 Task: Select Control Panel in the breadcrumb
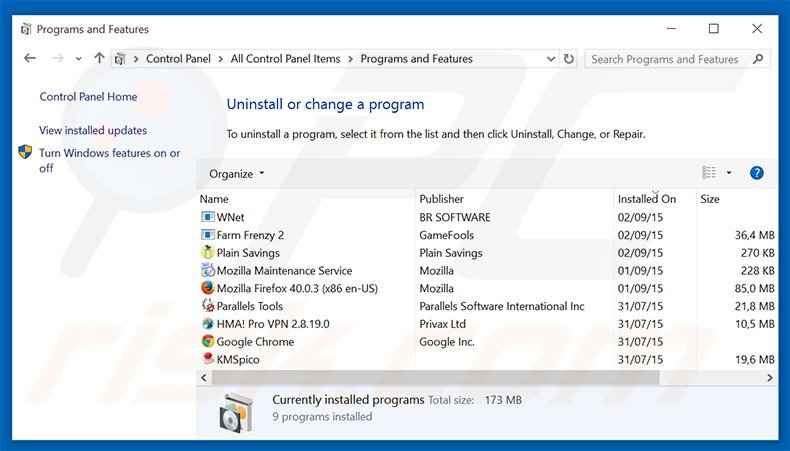pos(178,59)
